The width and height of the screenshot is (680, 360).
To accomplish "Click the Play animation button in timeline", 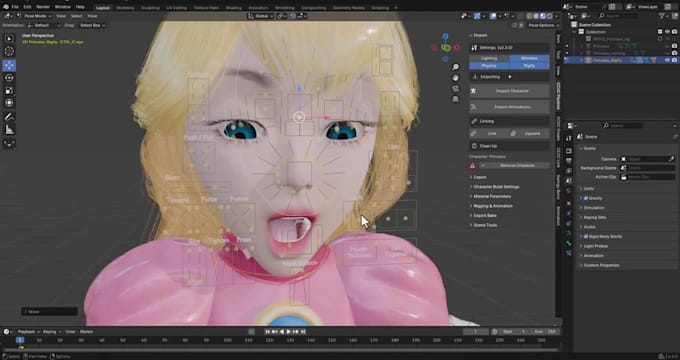I will pos(289,332).
